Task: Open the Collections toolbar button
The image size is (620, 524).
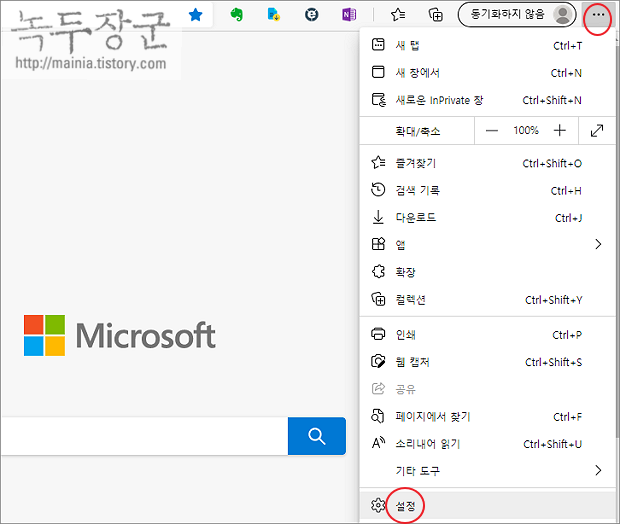Action: click(x=436, y=15)
